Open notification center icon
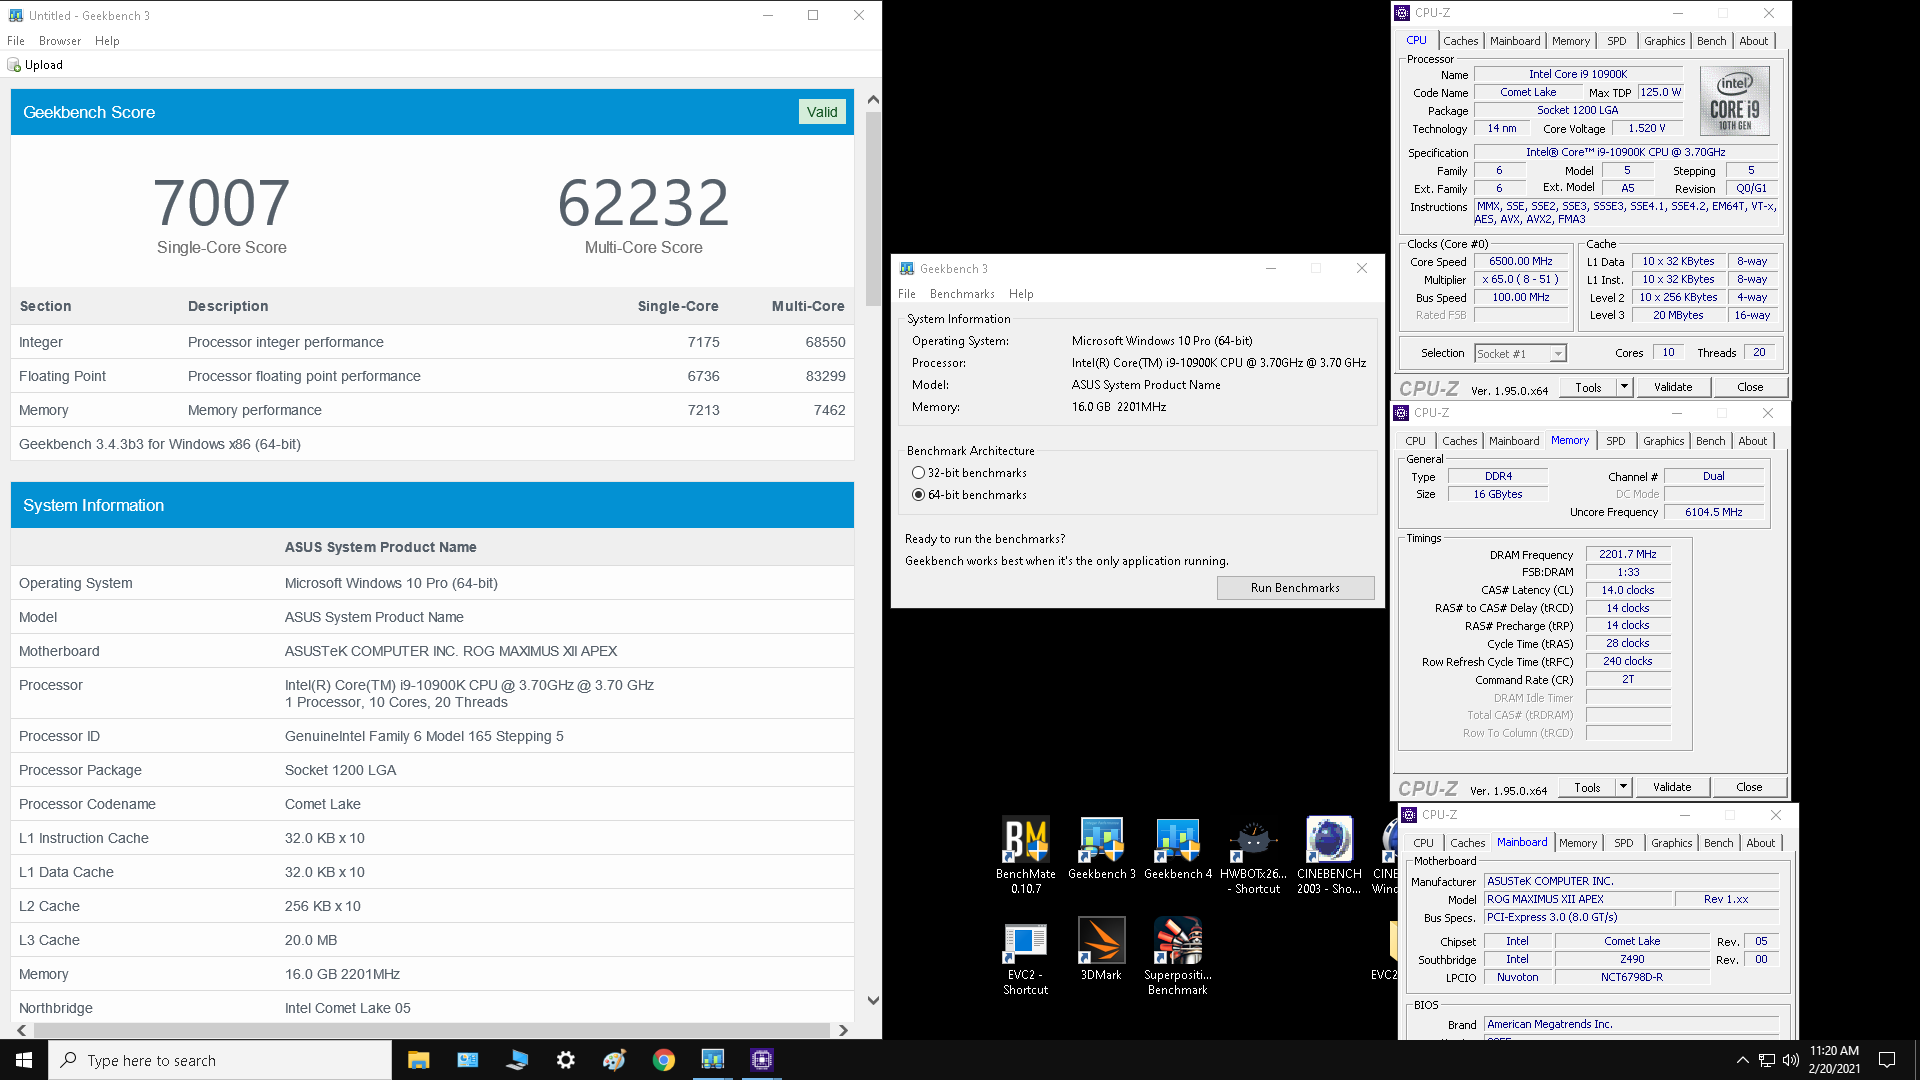 (x=1887, y=1060)
